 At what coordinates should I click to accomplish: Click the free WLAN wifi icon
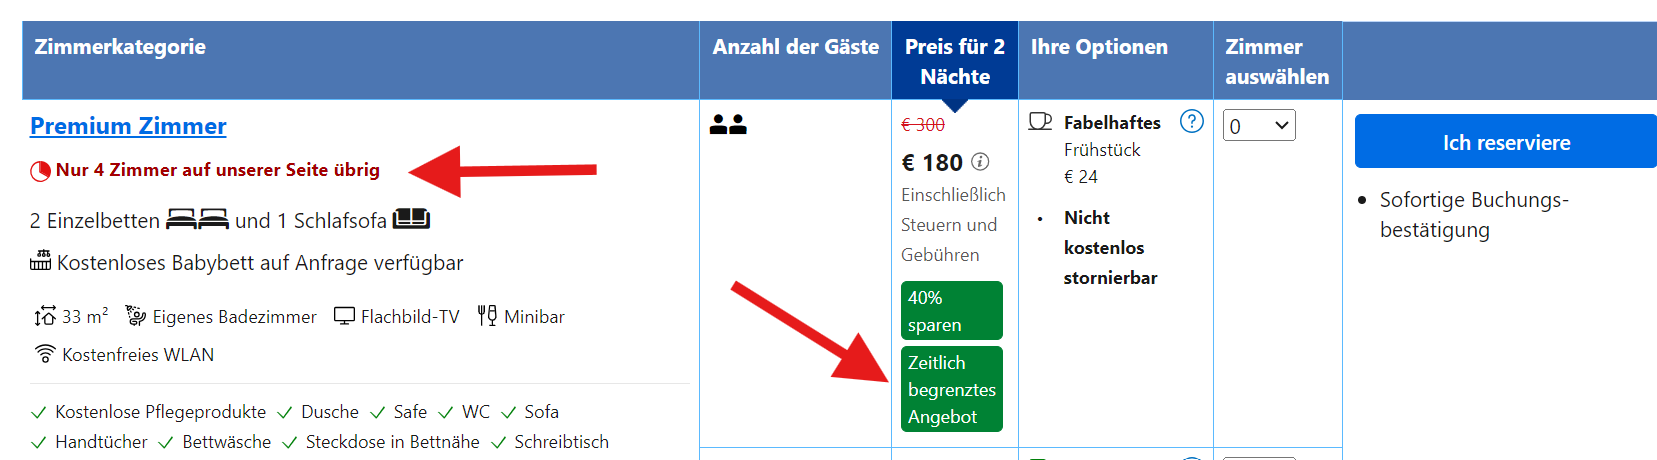pyautogui.click(x=45, y=354)
